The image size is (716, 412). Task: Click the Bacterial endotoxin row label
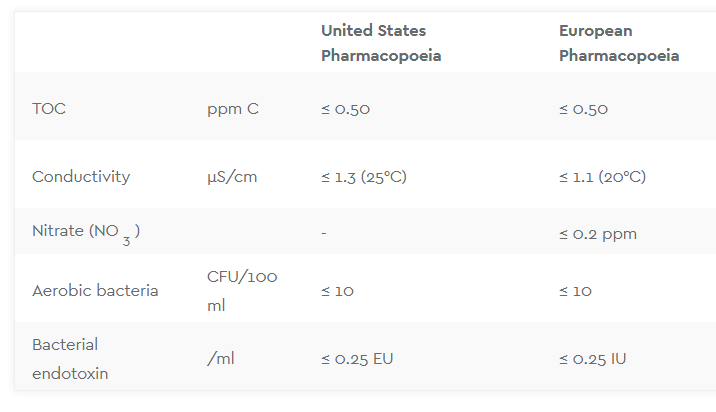[70, 359]
